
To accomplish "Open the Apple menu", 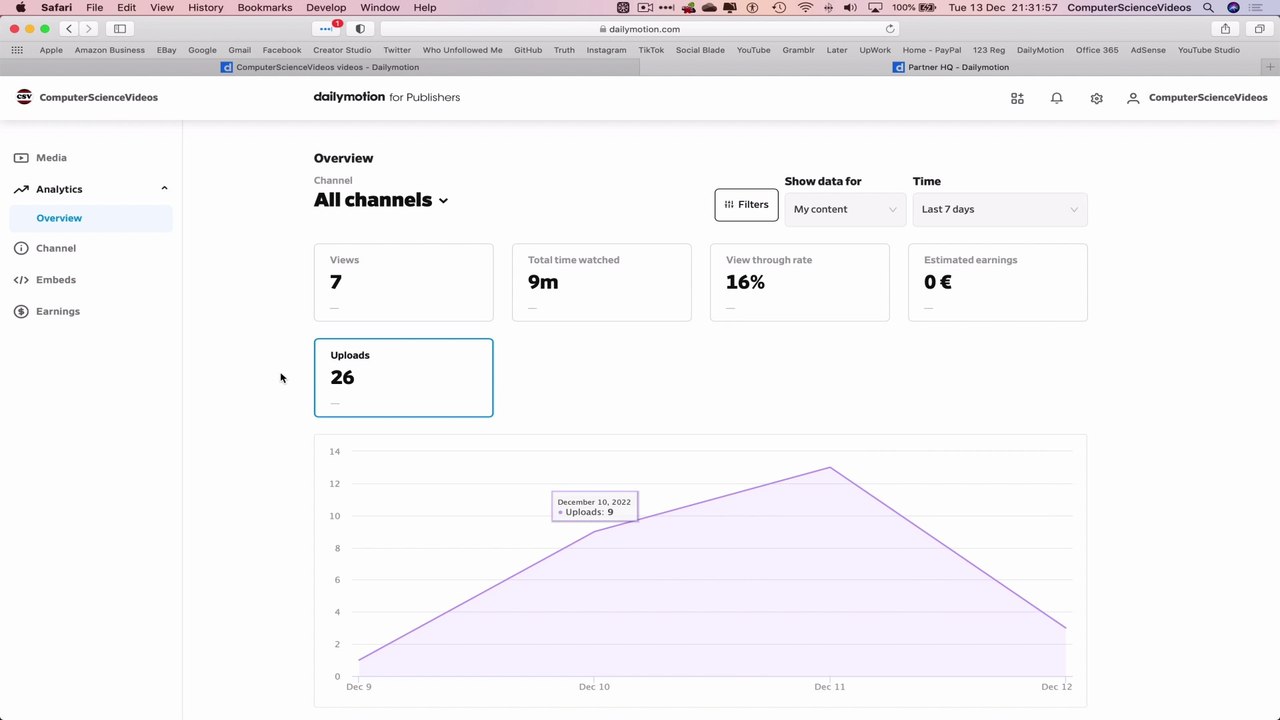I will tap(20, 7).
